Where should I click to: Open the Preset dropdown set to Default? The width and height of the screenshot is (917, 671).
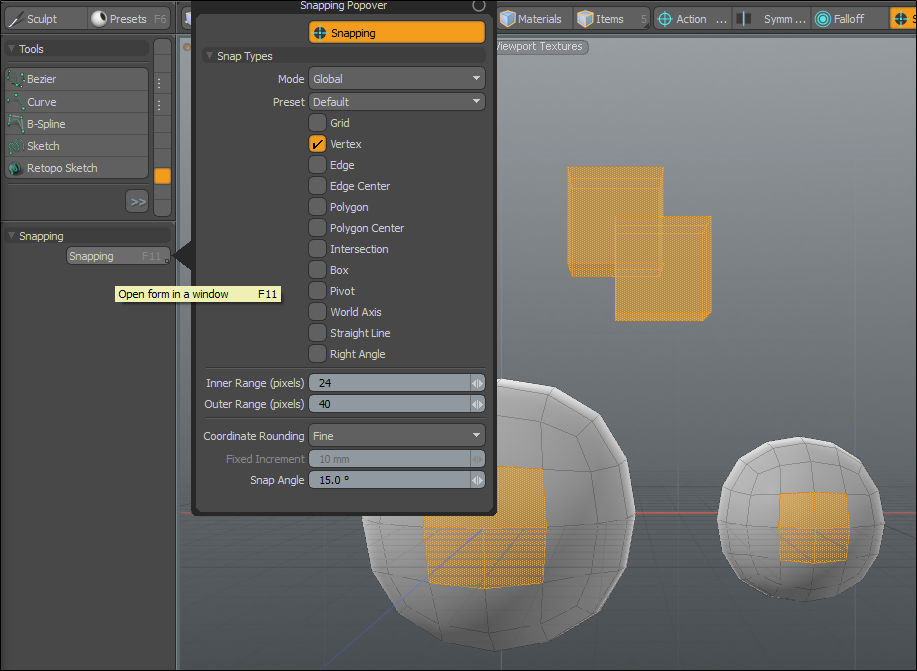pyautogui.click(x=396, y=102)
